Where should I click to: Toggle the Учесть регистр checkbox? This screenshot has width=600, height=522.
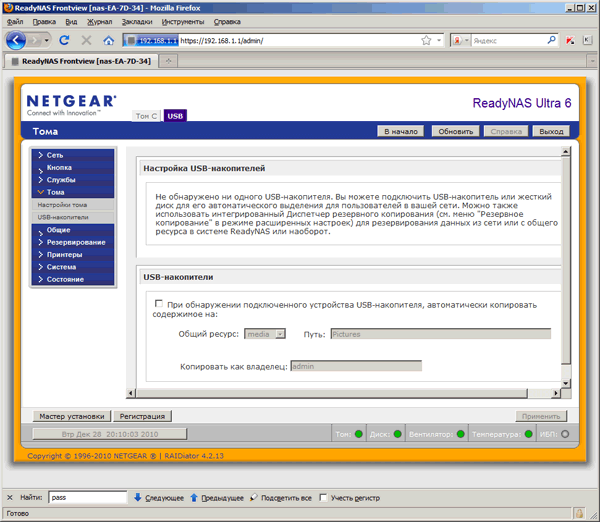coord(323,498)
